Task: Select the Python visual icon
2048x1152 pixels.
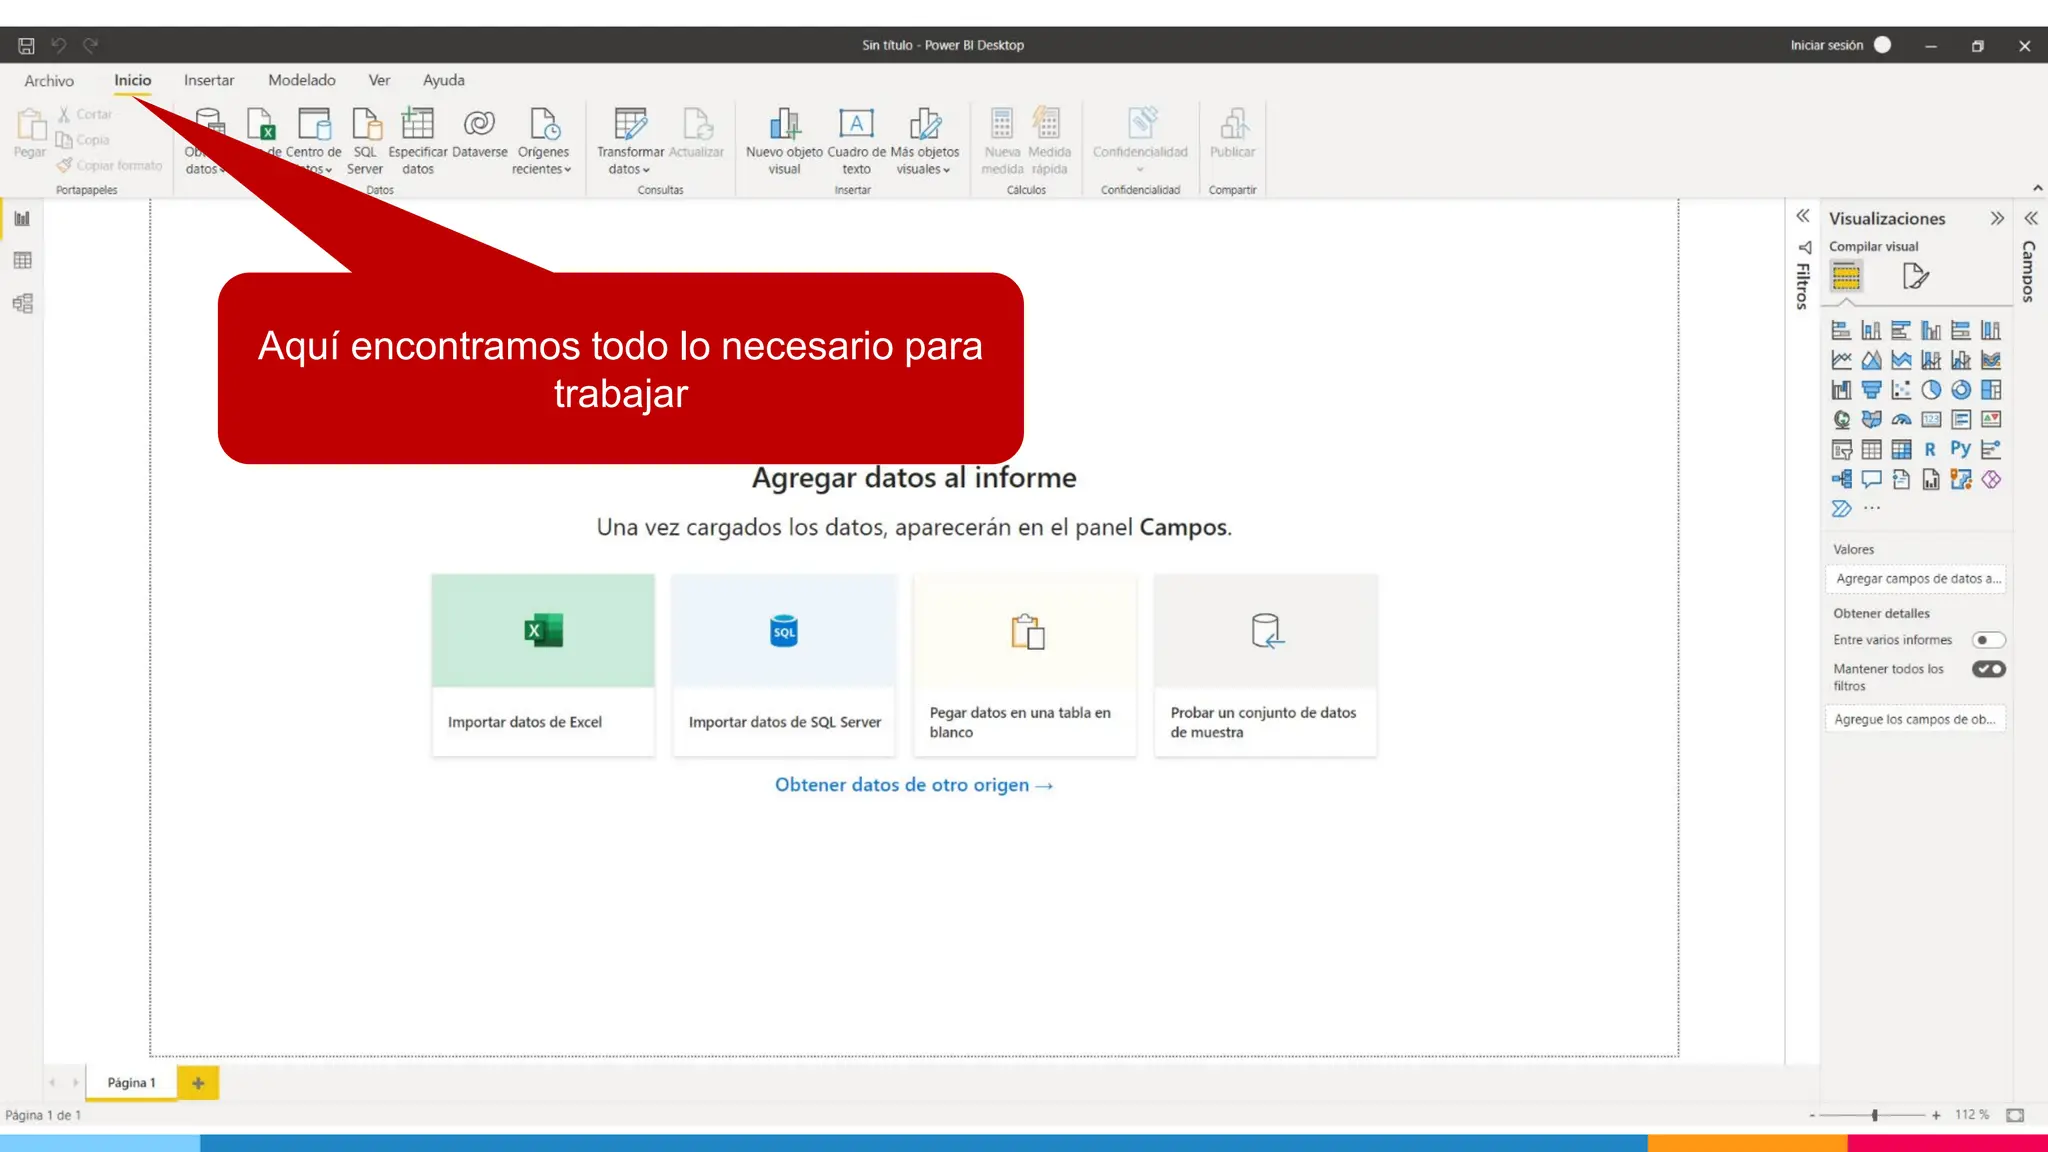Action: coord(1960,449)
